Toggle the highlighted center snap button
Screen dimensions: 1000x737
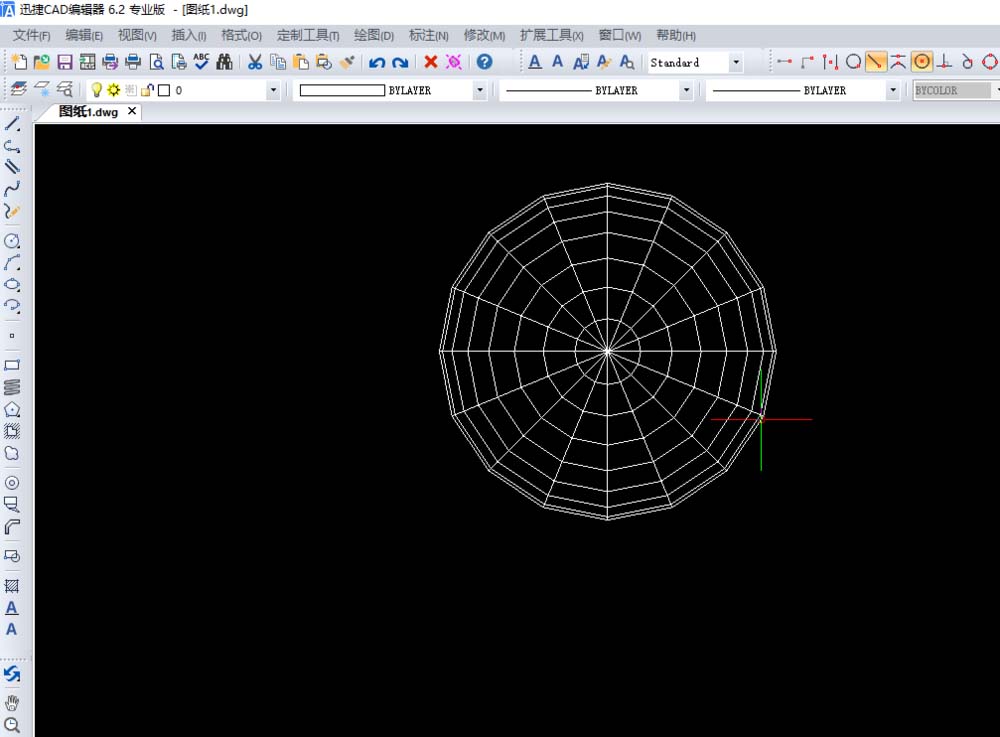[x=921, y=62]
